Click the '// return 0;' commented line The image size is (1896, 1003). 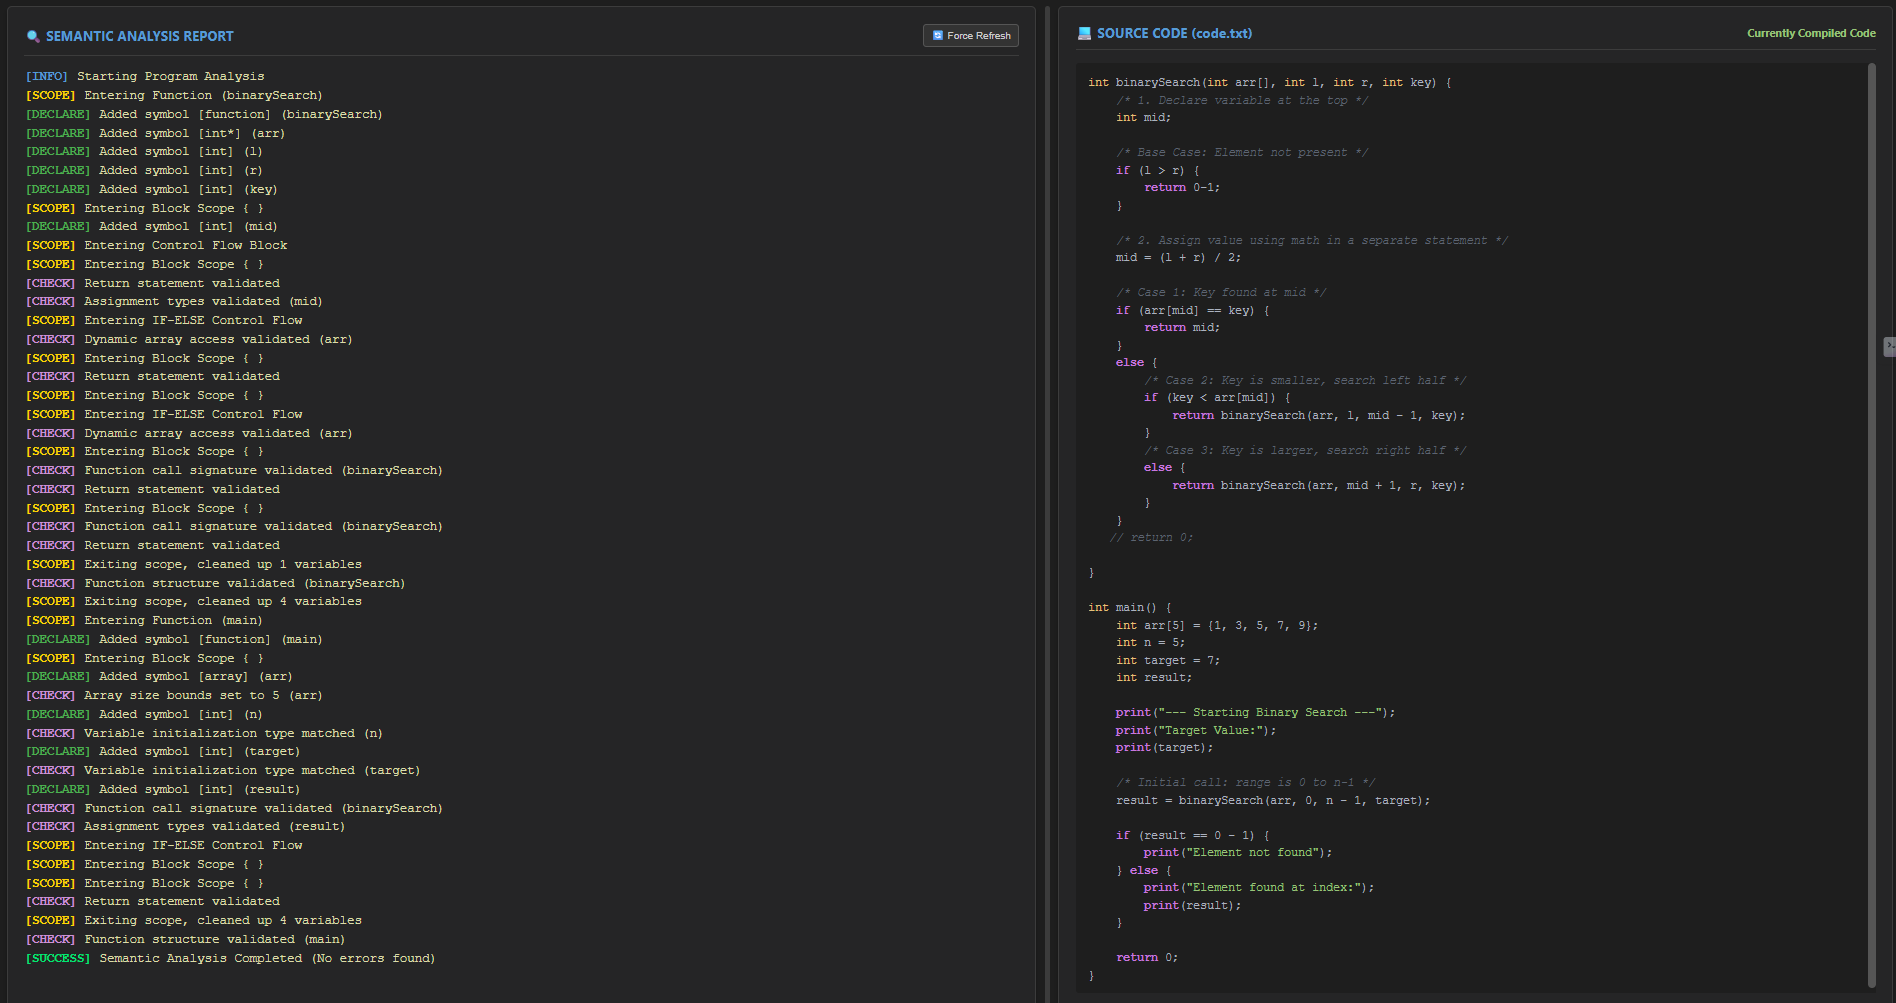coord(1151,537)
